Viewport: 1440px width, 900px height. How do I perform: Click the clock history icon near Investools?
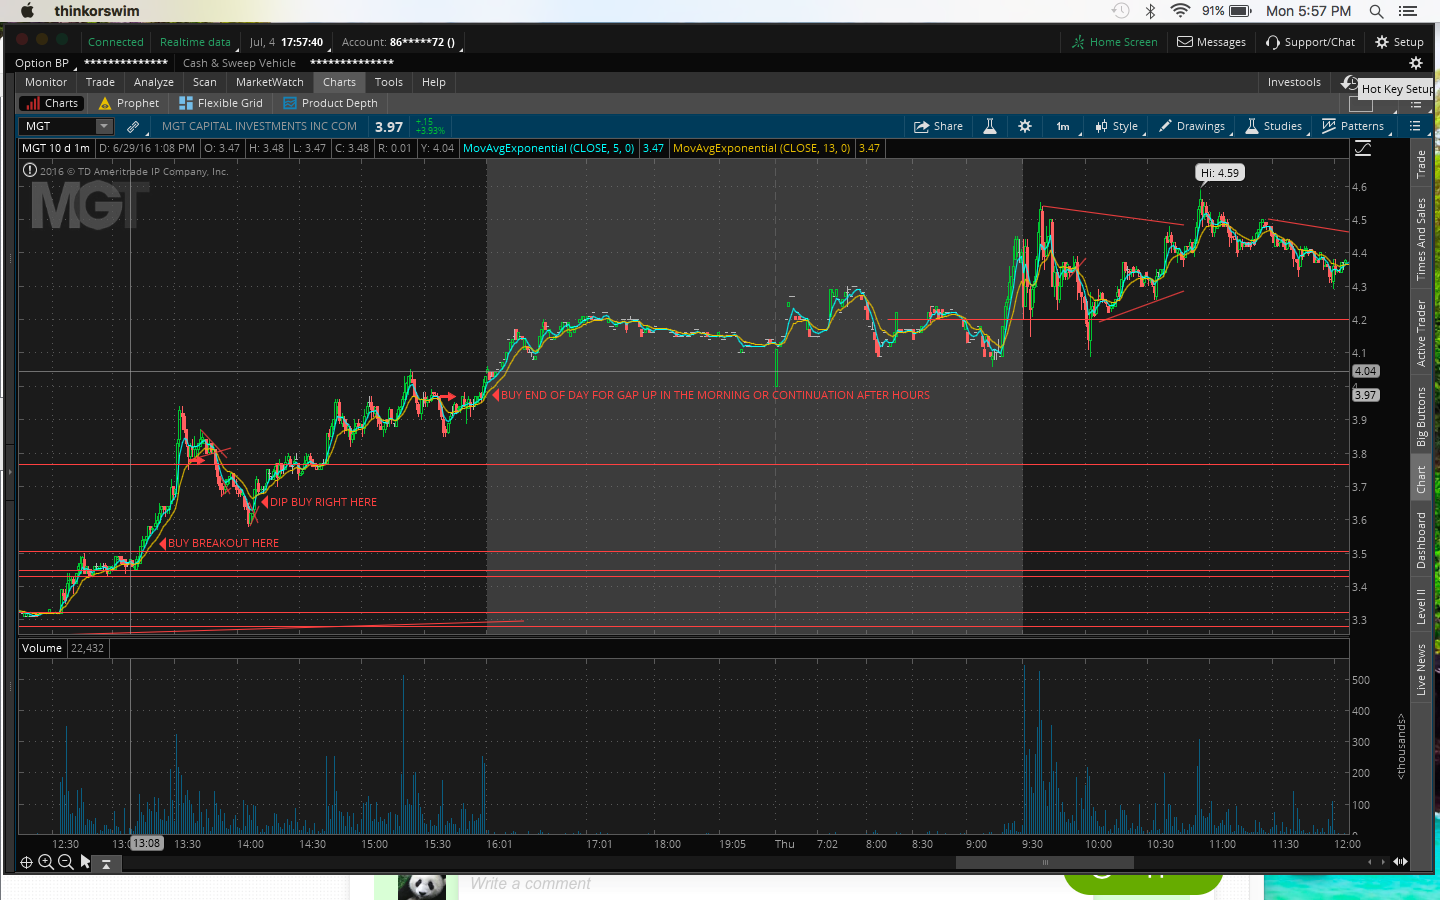[1350, 82]
